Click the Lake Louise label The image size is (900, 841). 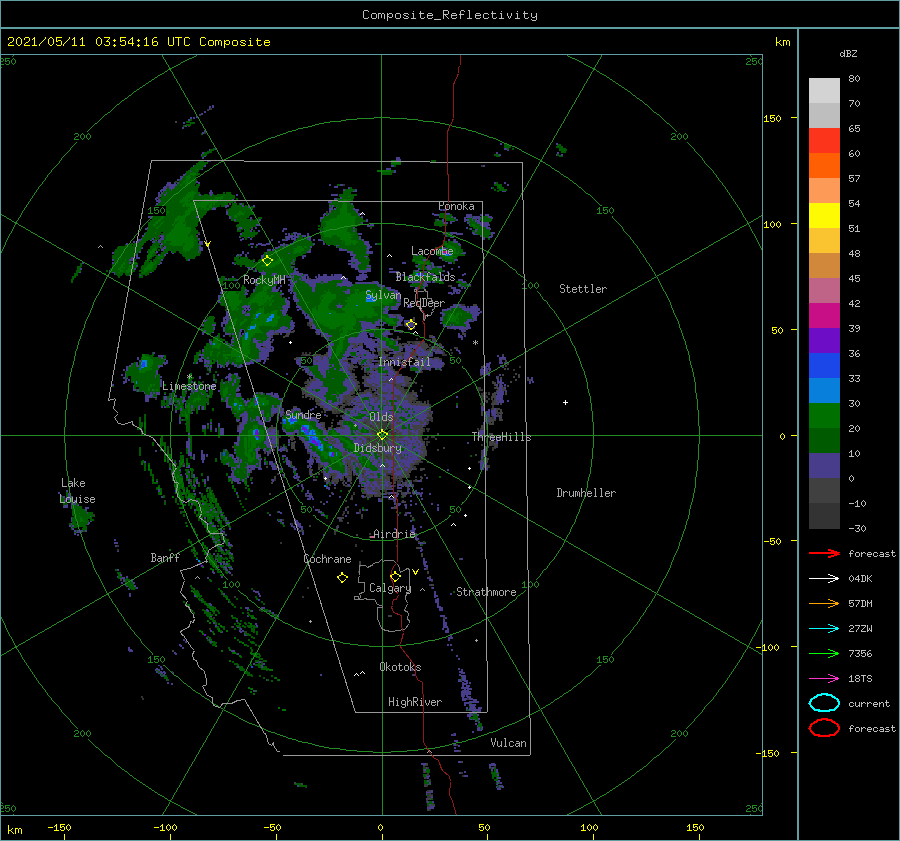77,491
